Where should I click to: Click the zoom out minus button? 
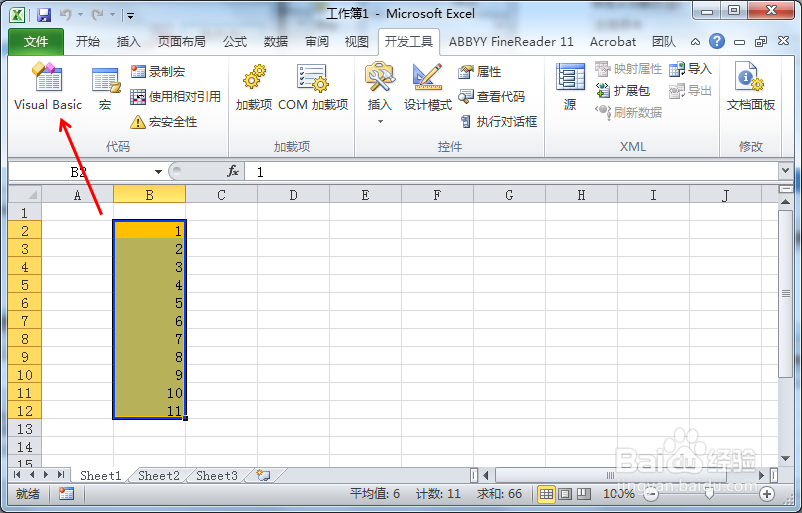pos(651,494)
